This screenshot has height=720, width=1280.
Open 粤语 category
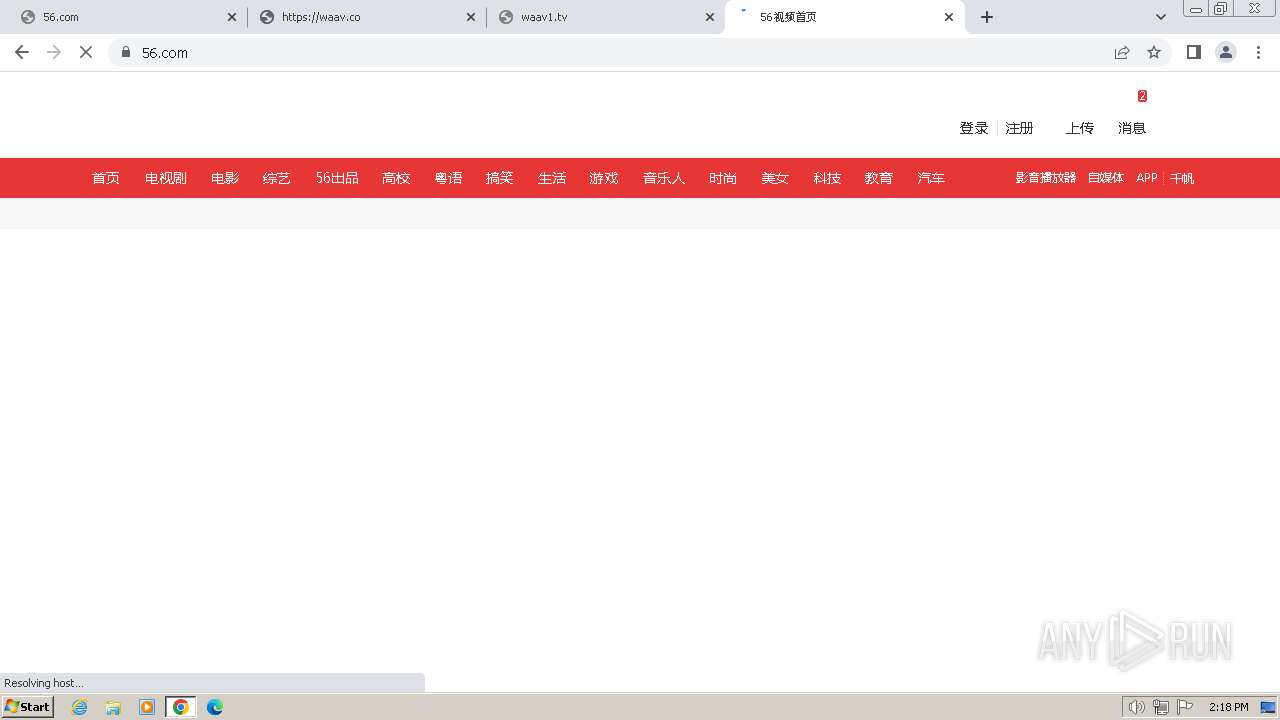click(448, 178)
